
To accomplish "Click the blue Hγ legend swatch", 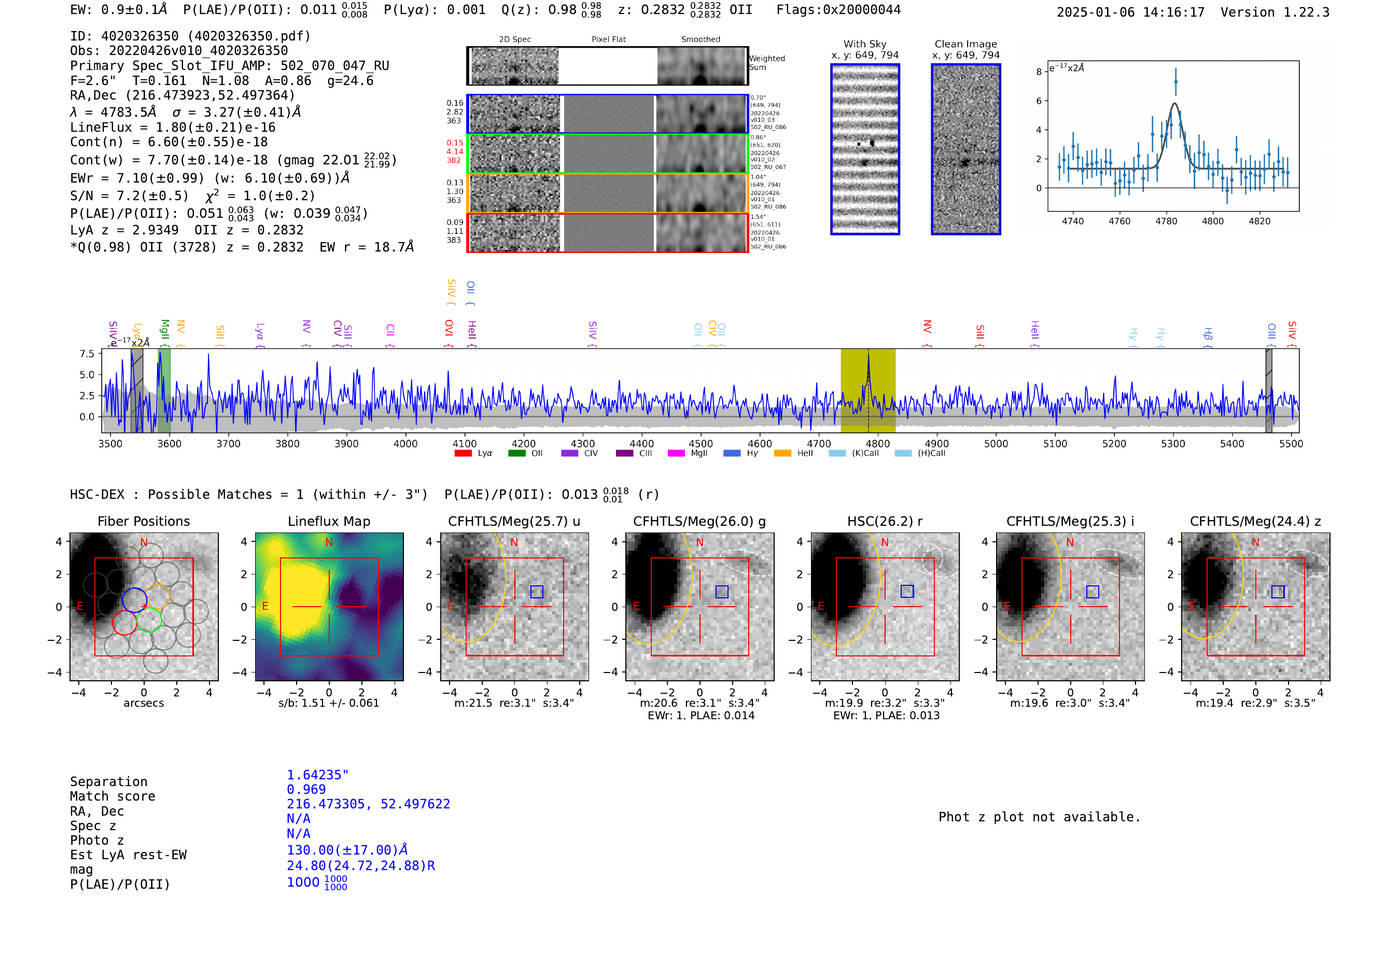I will pos(732,453).
